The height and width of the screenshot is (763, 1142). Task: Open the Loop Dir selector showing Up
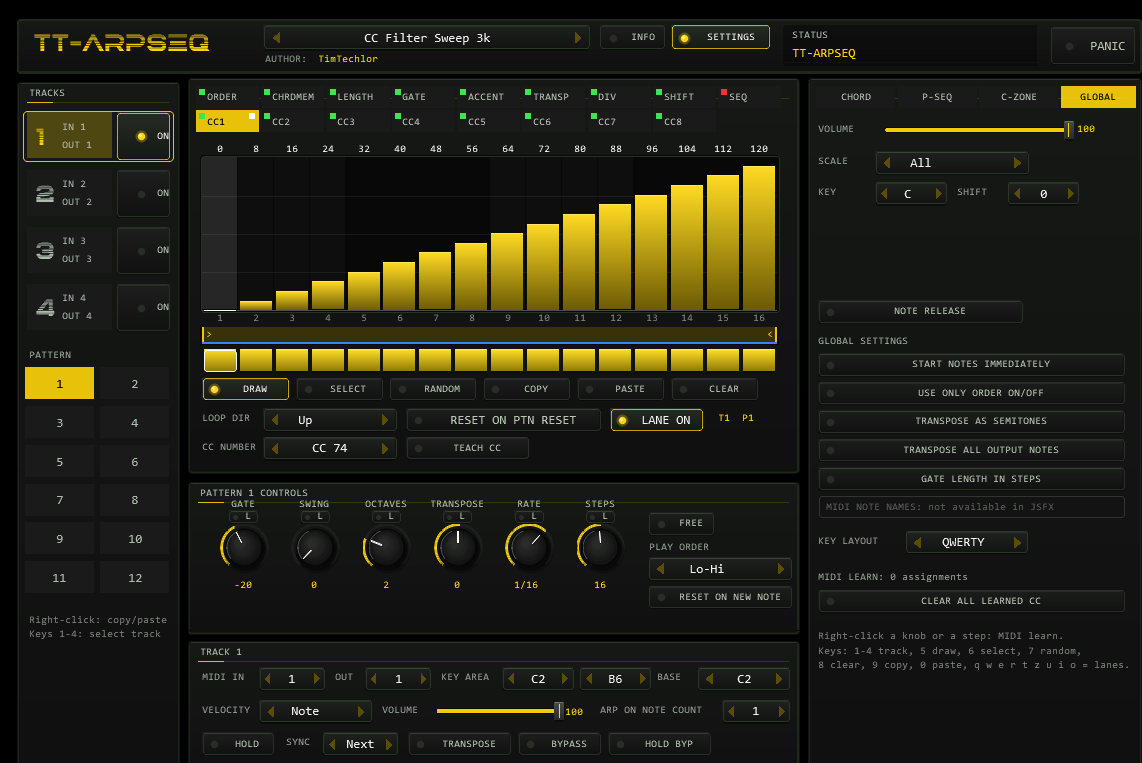pos(330,419)
